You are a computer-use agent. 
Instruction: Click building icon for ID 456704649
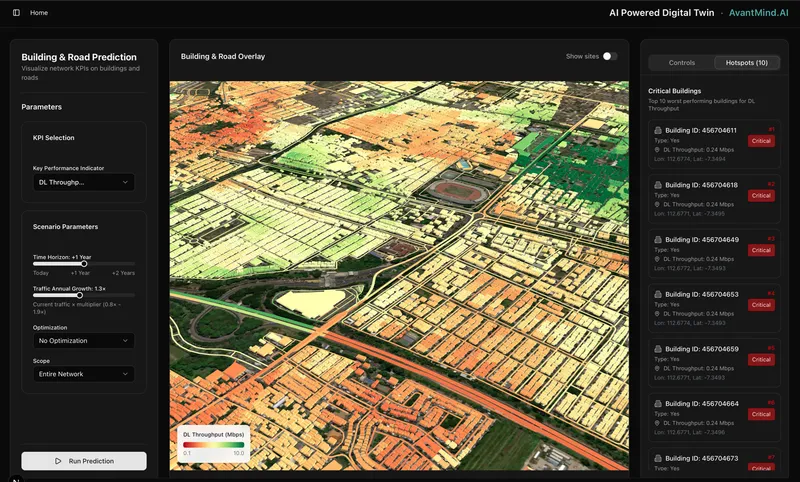point(658,239)
